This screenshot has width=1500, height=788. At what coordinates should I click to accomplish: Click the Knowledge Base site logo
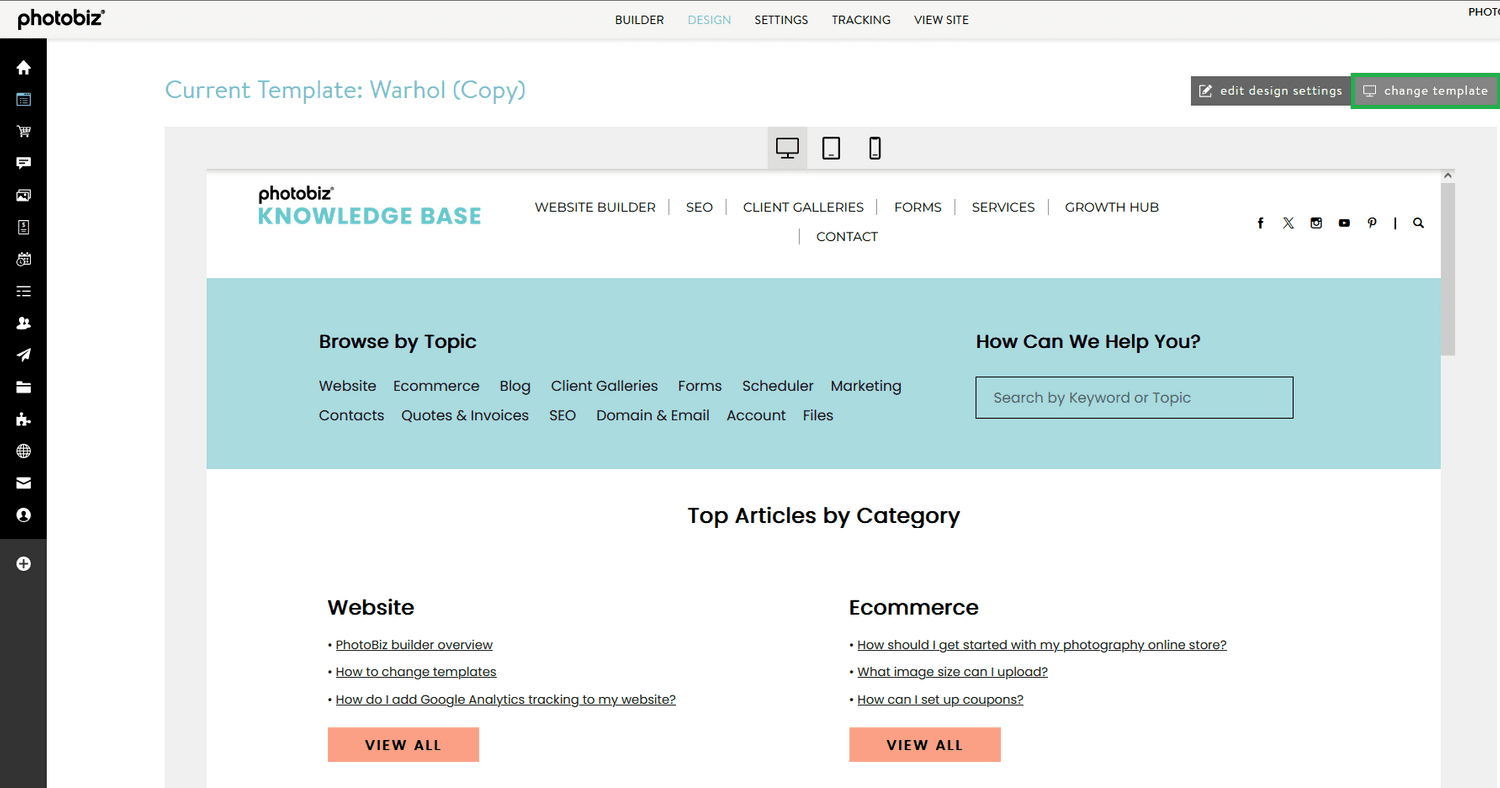pos(370,206)
